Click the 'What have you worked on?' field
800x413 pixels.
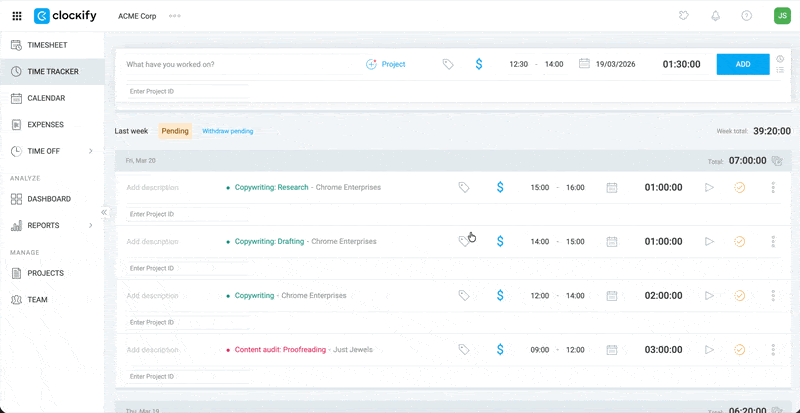pyautogui.click(x=240, y=64)
